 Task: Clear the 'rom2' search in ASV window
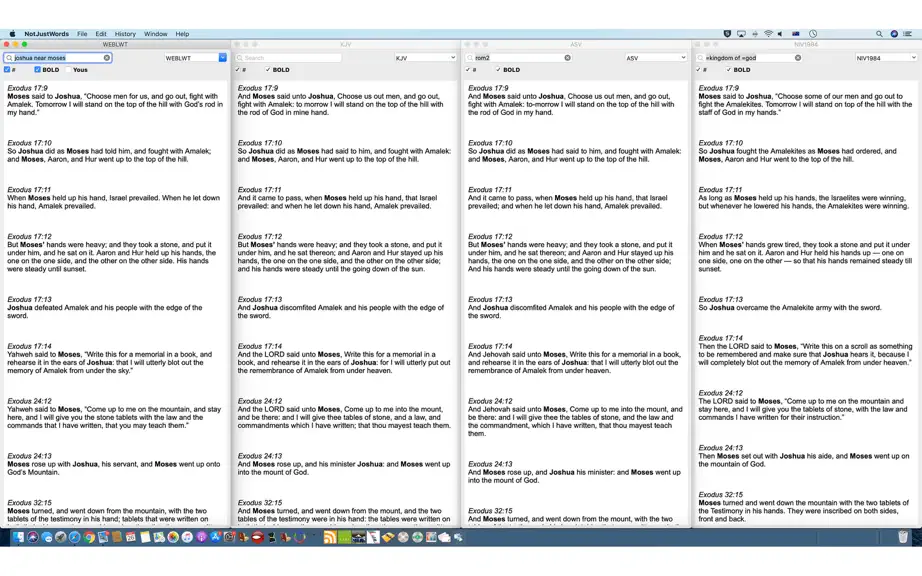567,58
